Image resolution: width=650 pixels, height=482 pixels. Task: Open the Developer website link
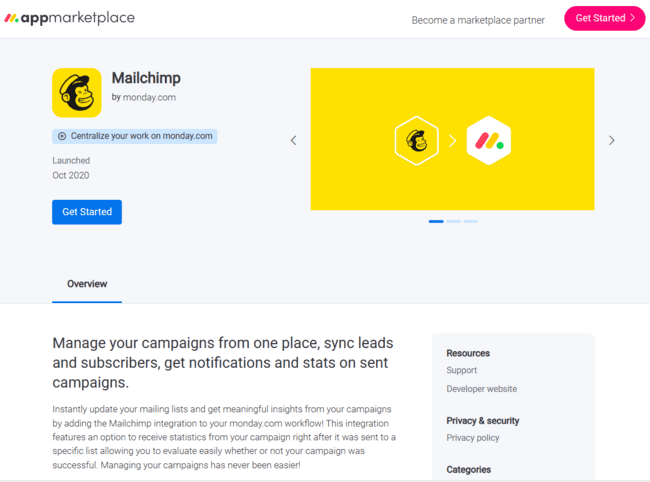tap(482, 389)
